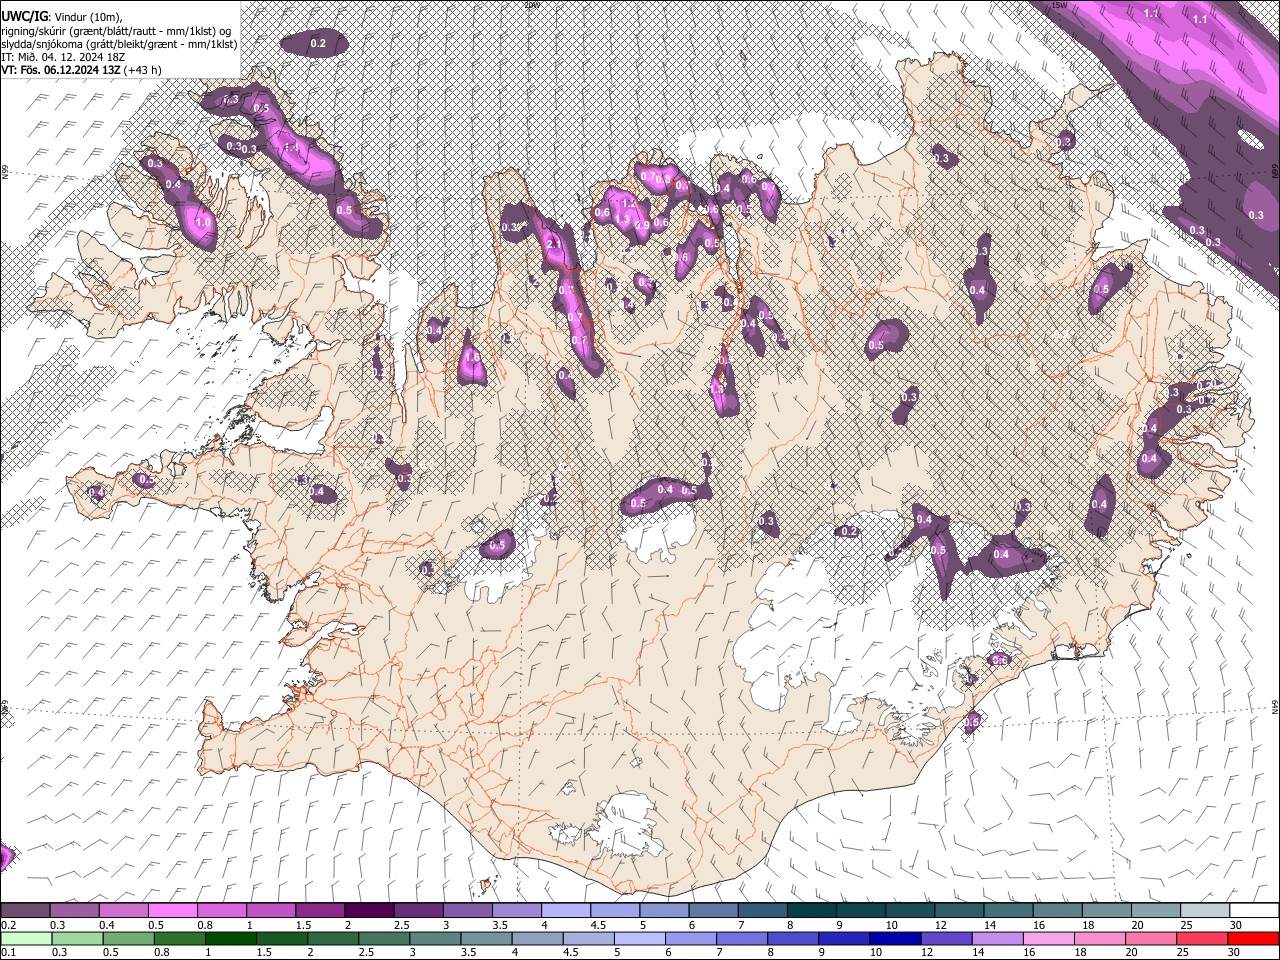Click the 'UWC/IG: Vindur (10m),' title text

(62, 17)
